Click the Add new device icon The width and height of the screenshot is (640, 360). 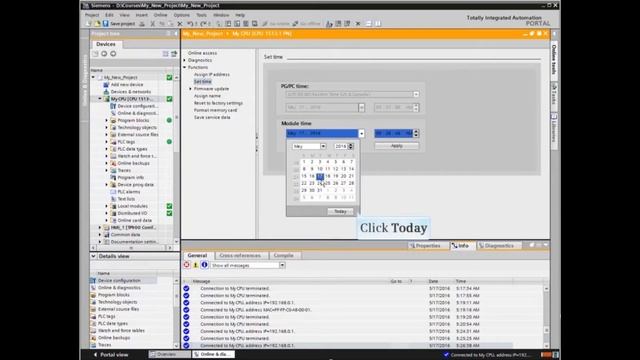click(106, 84)
